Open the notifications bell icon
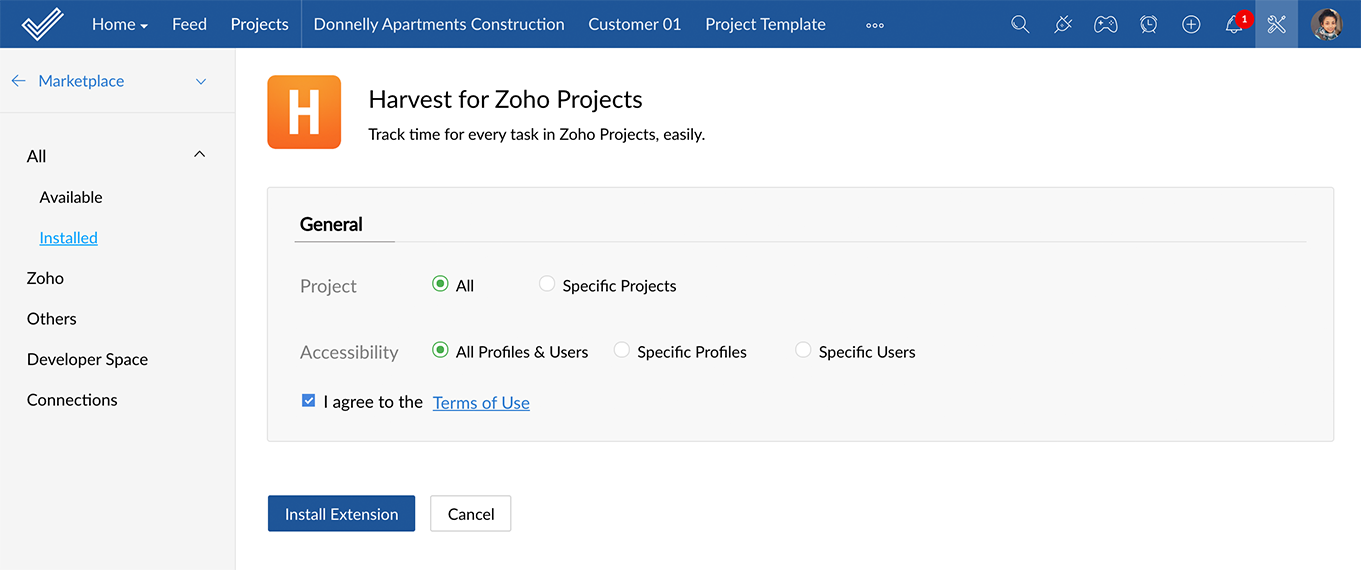 (x=1234, y=25)
